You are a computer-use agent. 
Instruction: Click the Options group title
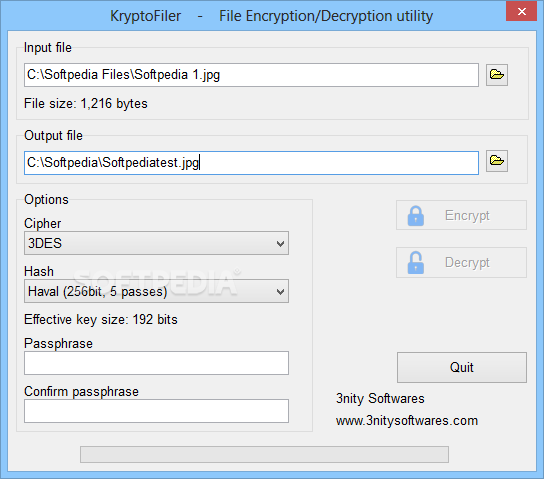[46, 199]
